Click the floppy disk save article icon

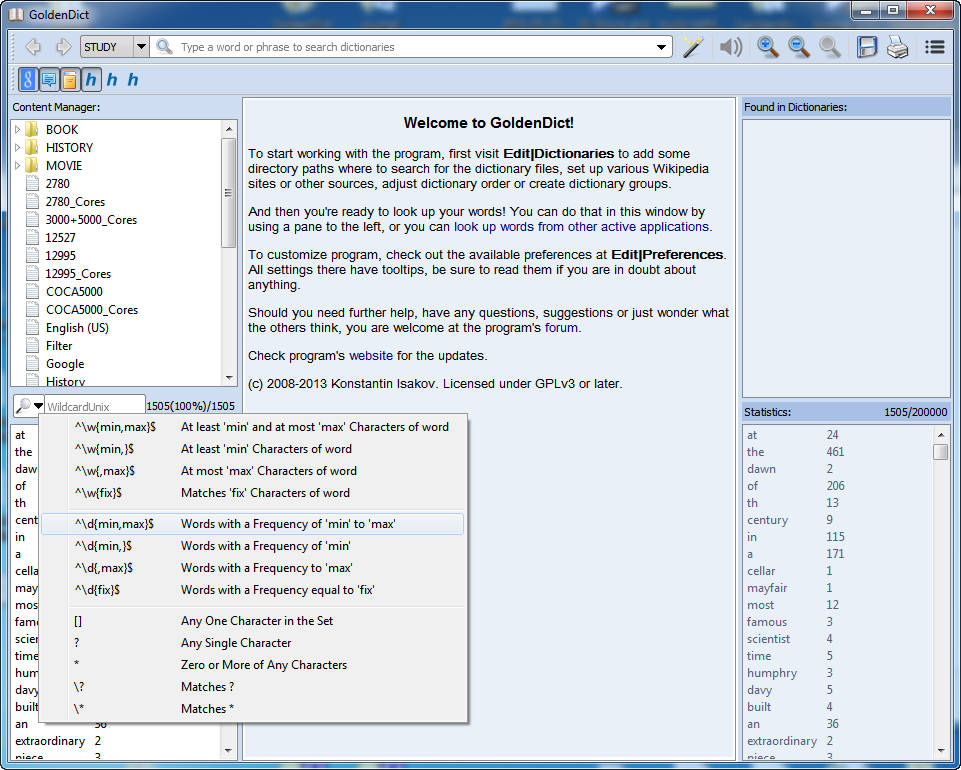(867, 47)
